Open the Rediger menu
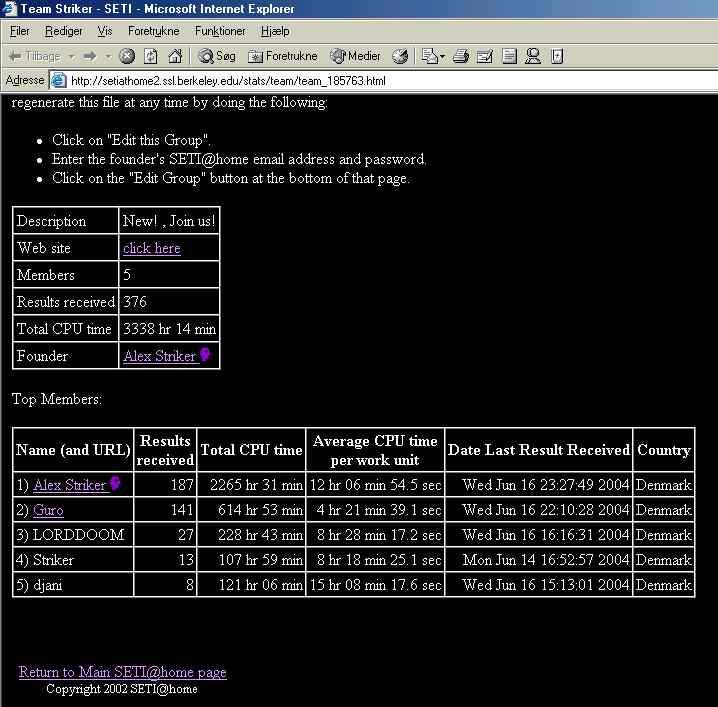The height and width of the screenshot is (707, 718). point(64,31)
